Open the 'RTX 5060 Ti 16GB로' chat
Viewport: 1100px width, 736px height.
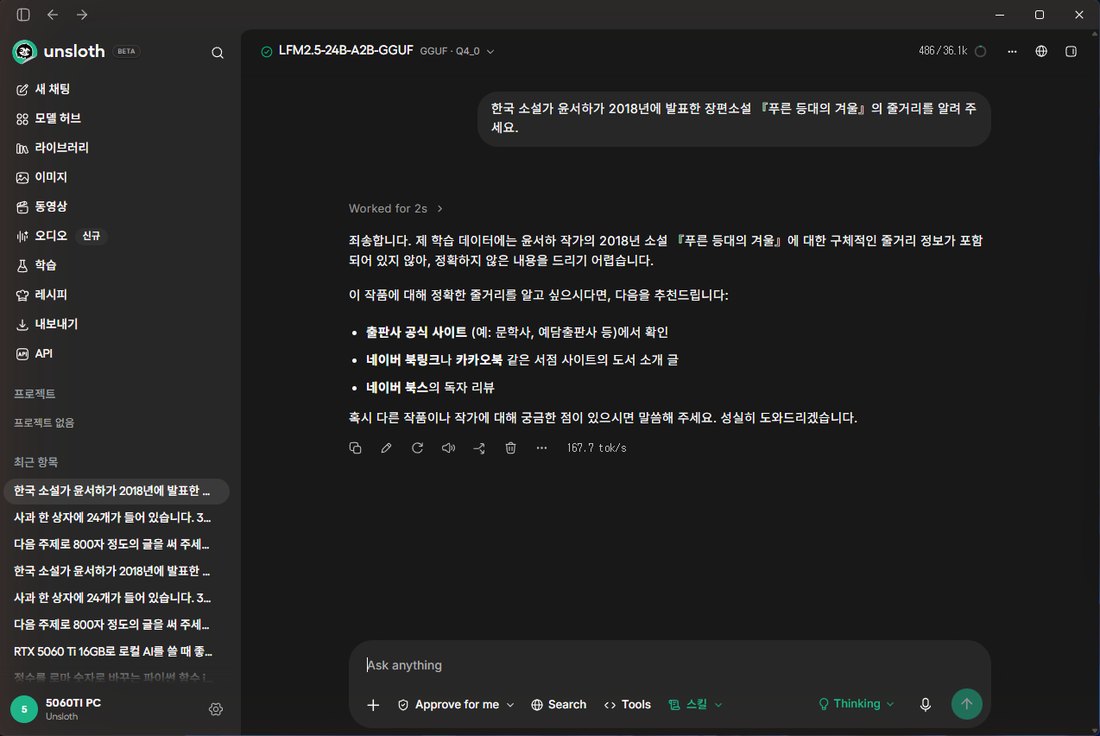pyautogui.click(x=116, y=652)
